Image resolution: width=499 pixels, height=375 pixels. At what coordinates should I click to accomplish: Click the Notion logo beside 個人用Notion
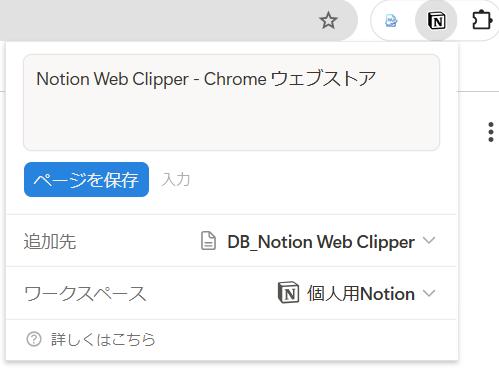pyautogui.click(x=288, y=292)
